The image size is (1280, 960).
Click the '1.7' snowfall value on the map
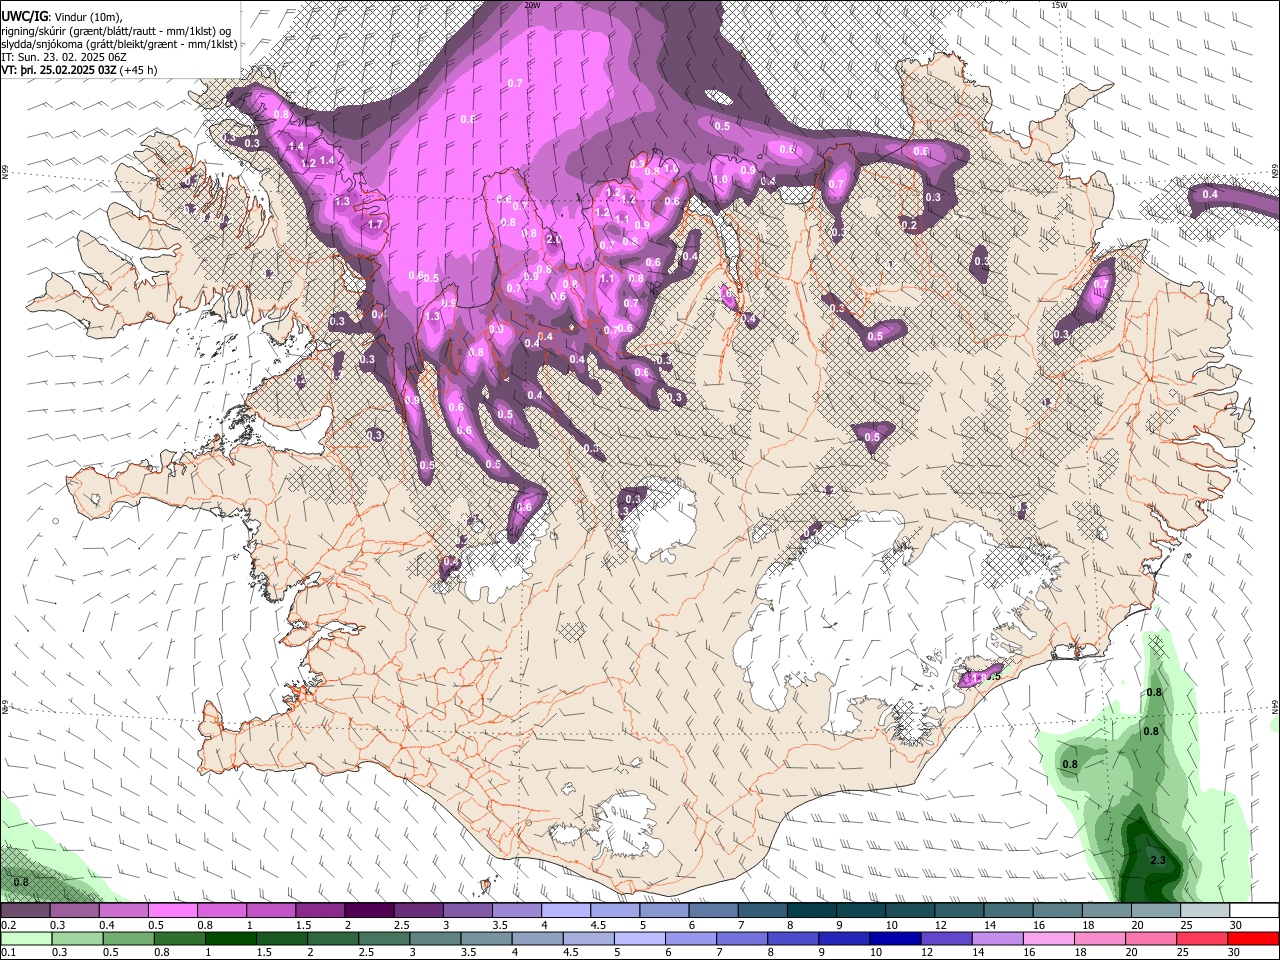pos(375,225)
